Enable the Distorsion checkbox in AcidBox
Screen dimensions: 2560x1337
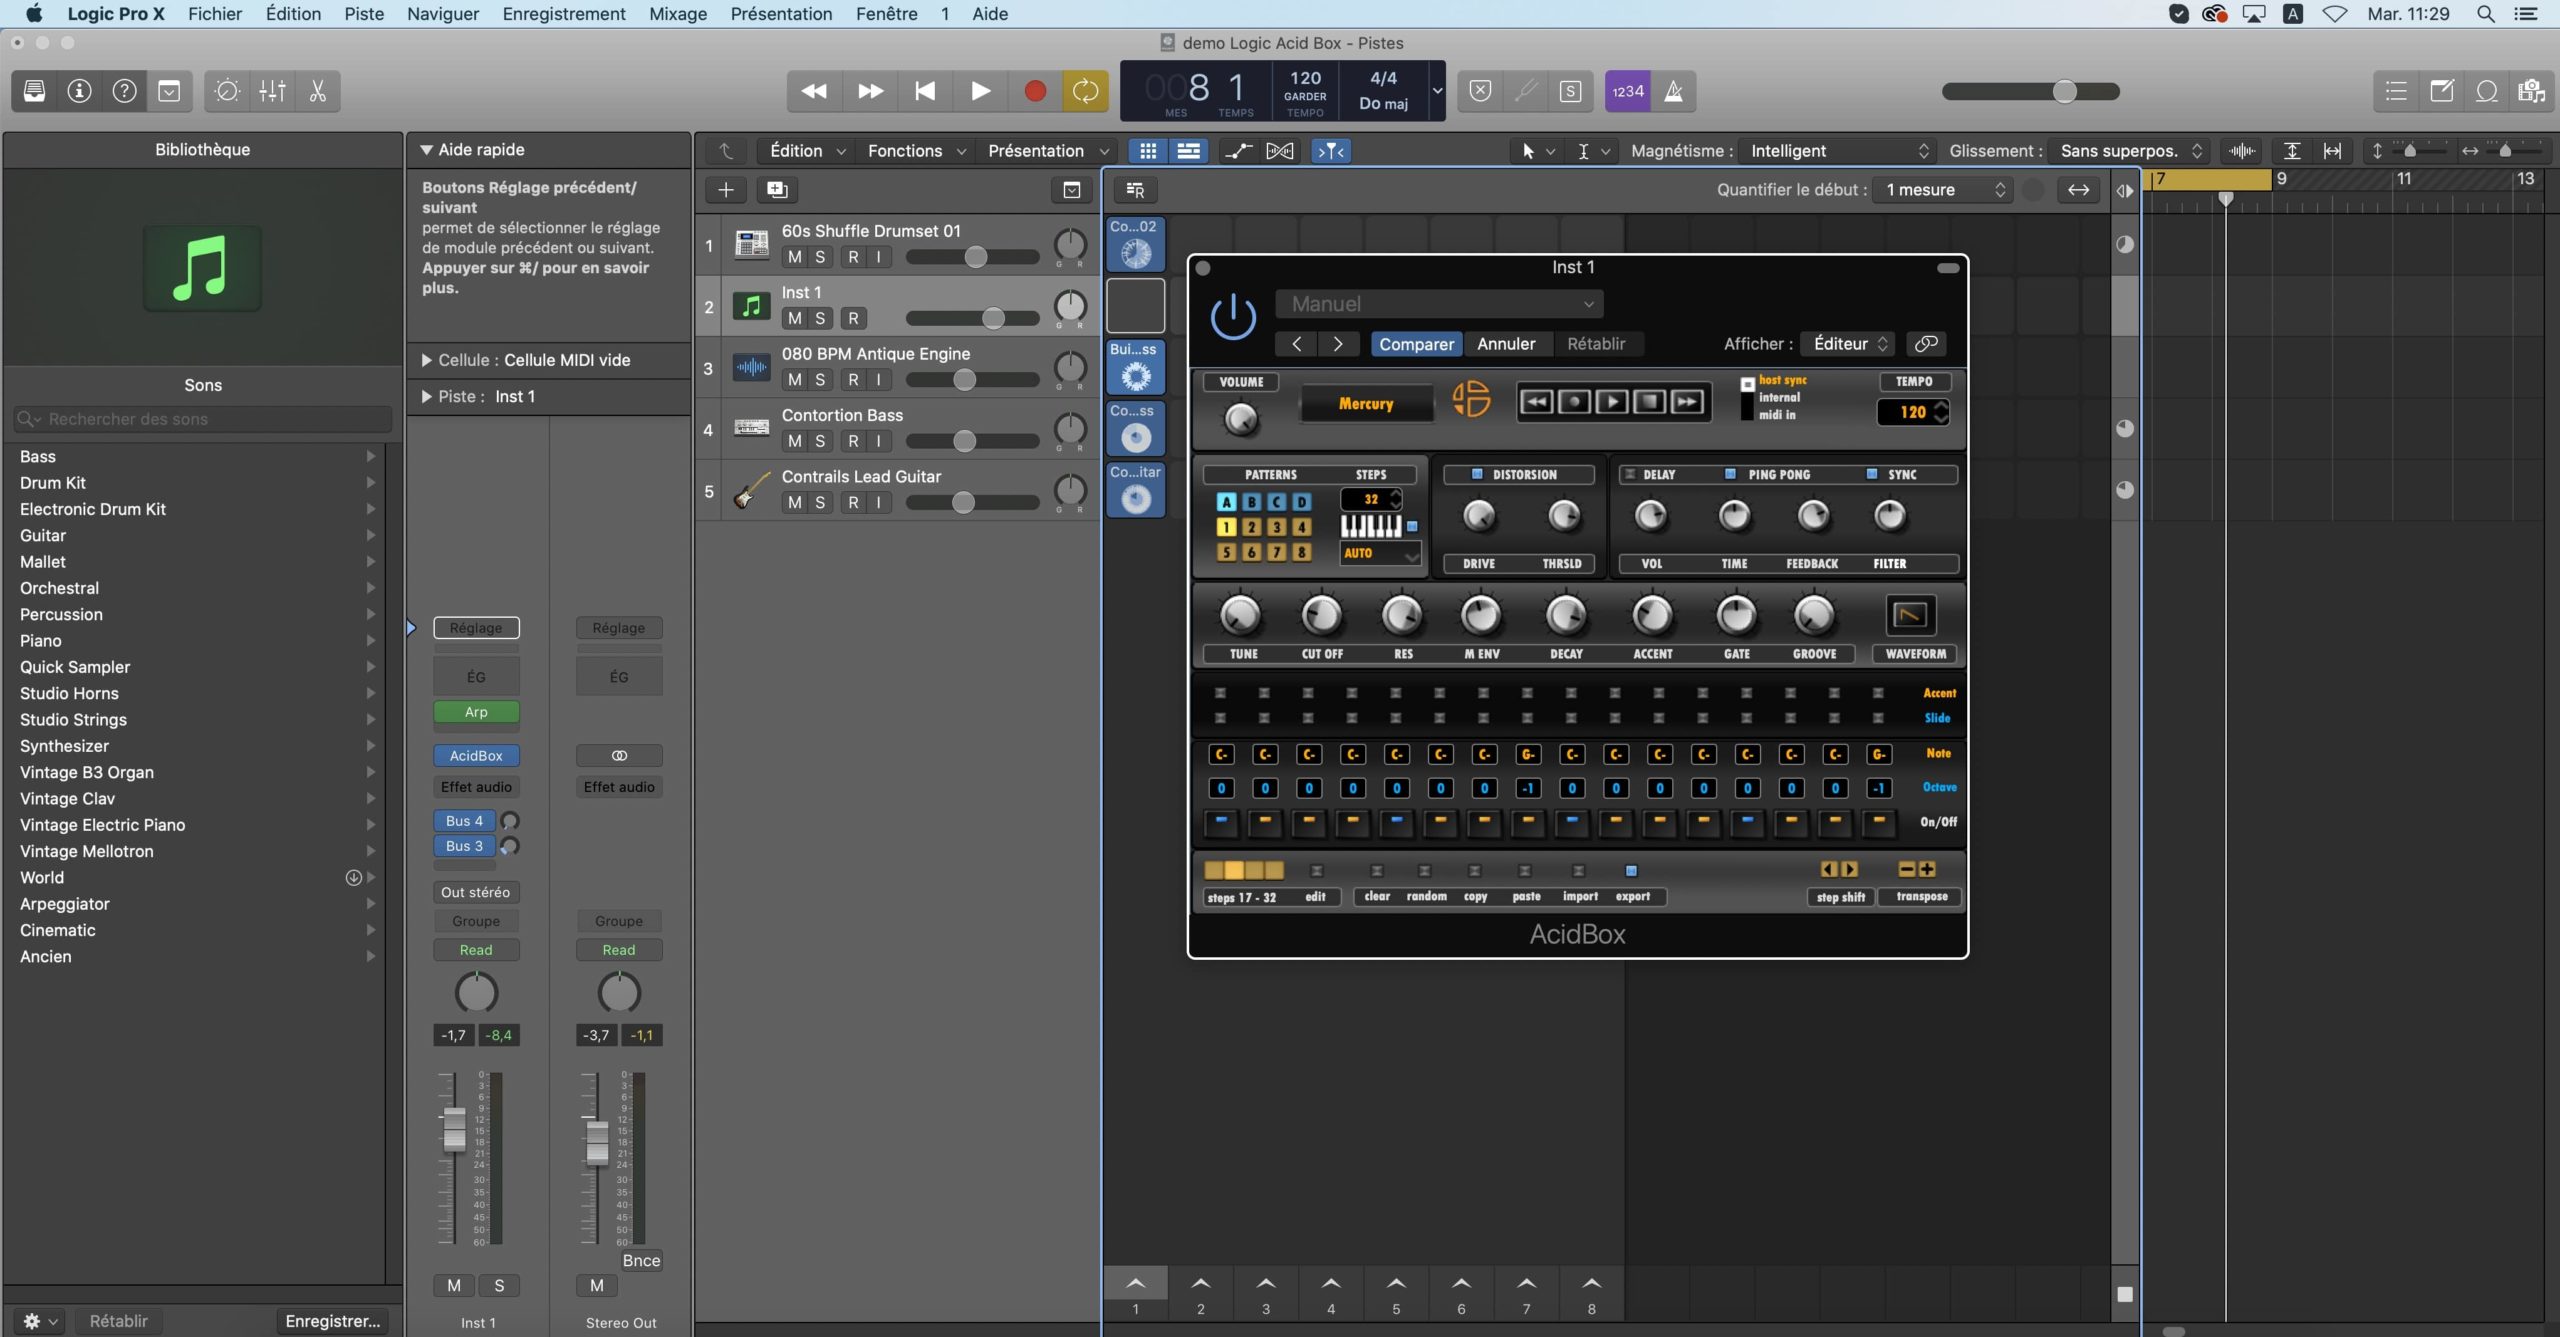pos(1476,474)
